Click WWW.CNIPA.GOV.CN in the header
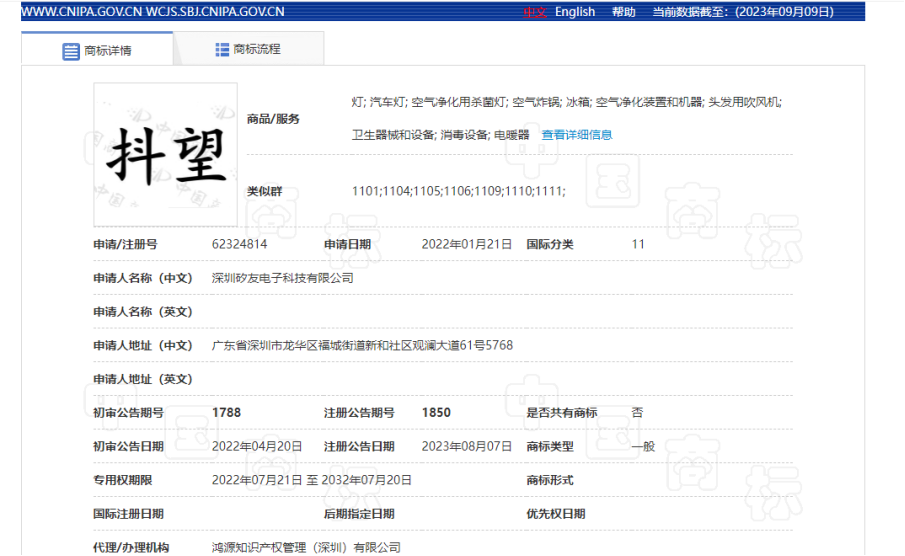The width and height of the screenshot is (905, 556). 82,12
